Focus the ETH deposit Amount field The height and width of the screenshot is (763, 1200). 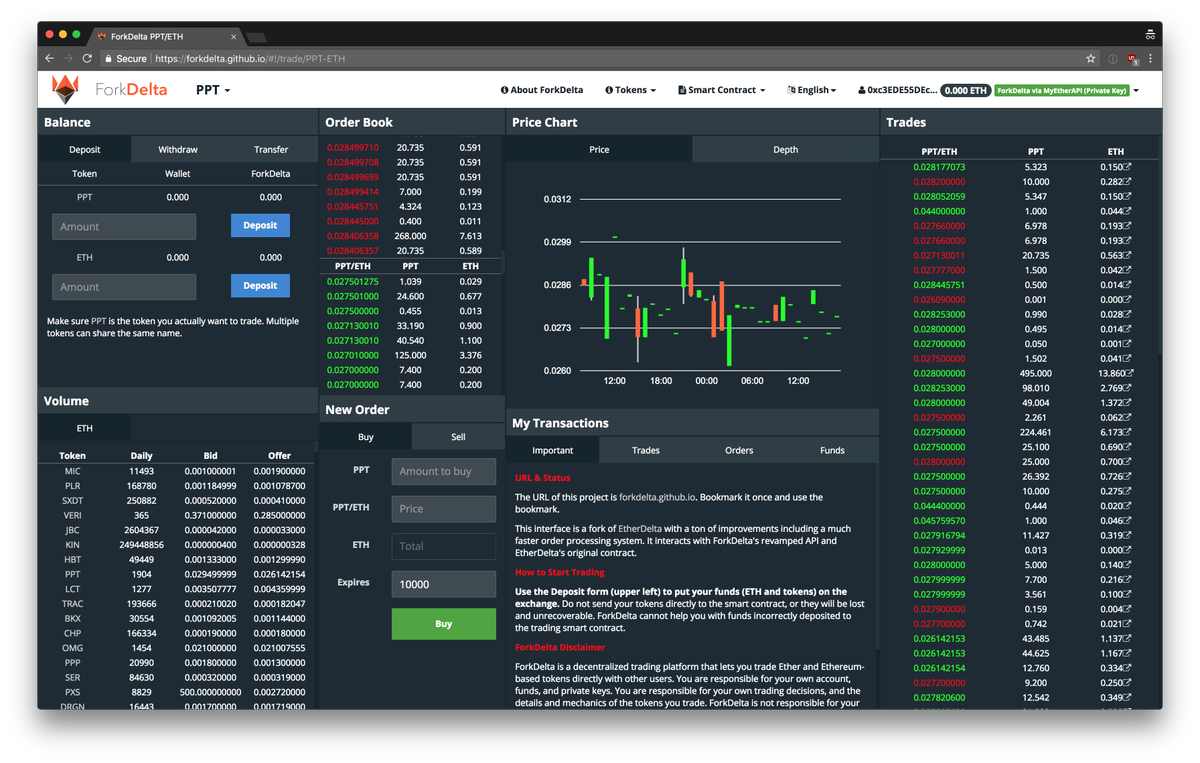[x=124, y=287]
